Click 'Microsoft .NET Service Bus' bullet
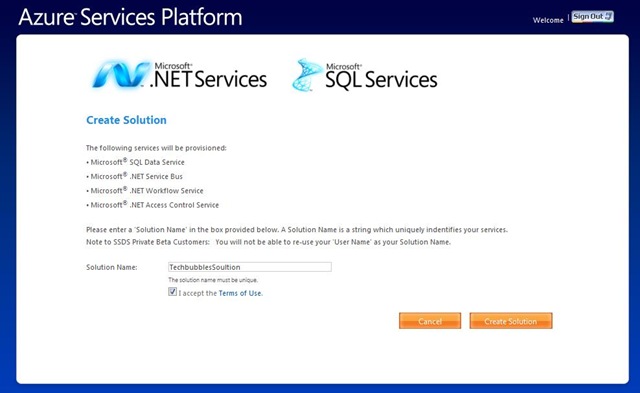The width and height of the screenshot is (640, 393). pyautogui.click(x=134, y=176)
